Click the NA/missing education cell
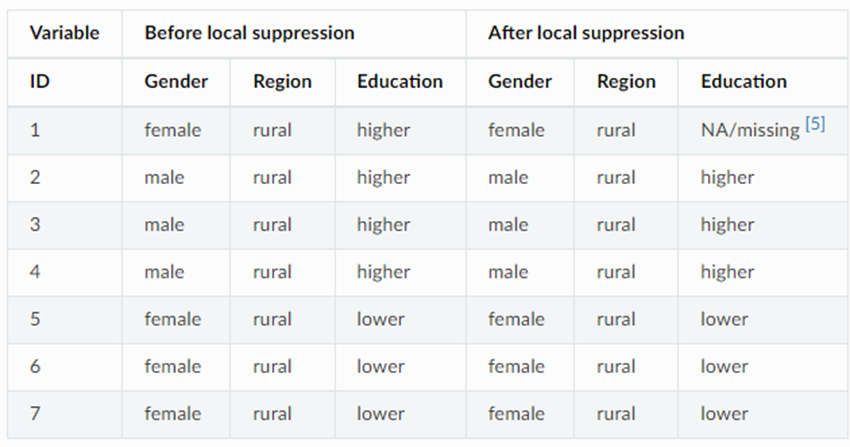 click(x=750, y=130)
